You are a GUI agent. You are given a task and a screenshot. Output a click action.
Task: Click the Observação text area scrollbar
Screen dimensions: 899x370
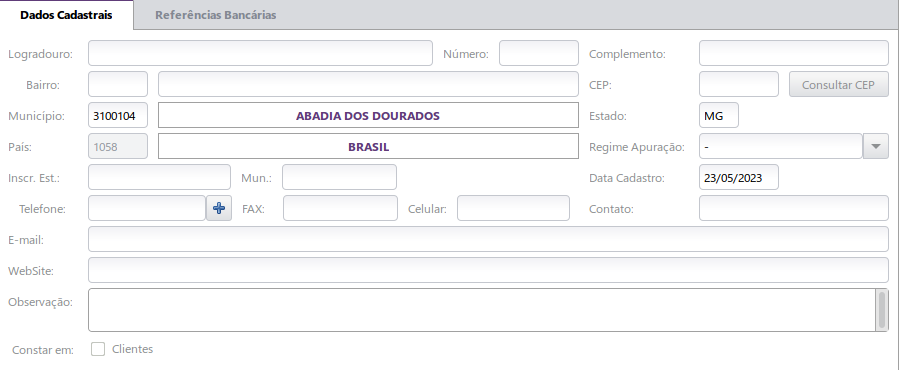pyautogui.click(x=882, y=310)
